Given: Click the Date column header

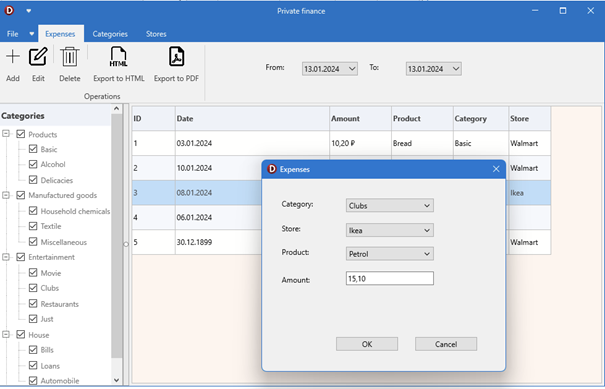Looking at the screenshot, I should (x=252, y=118).
